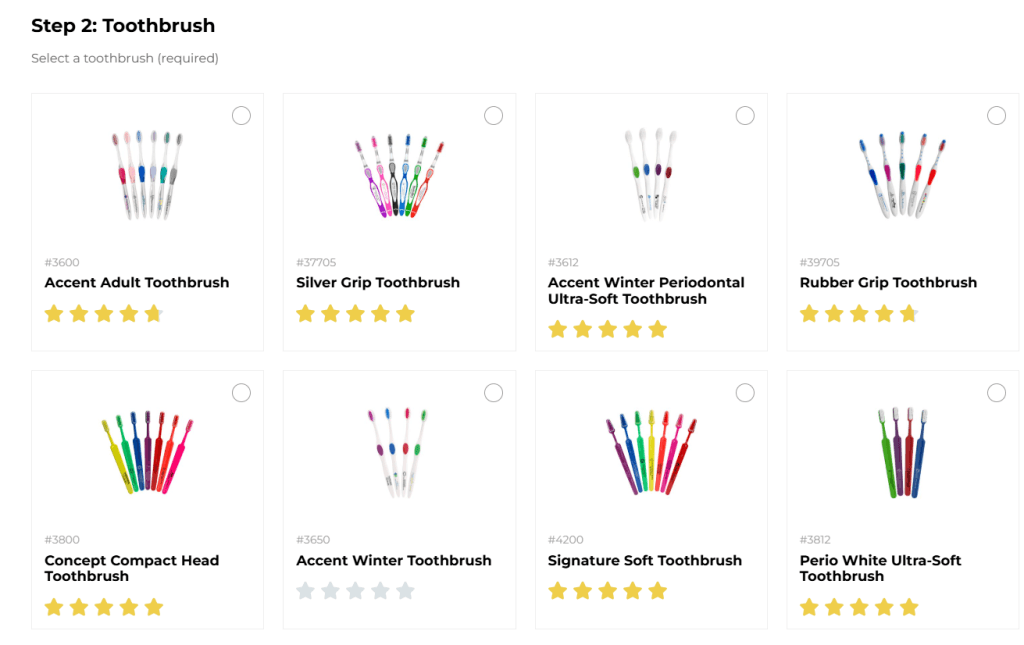Click the Accent Winter Toothbrush title
Image resolution: width=1024 pixels, height=645 pixels.
pos(394,561)
